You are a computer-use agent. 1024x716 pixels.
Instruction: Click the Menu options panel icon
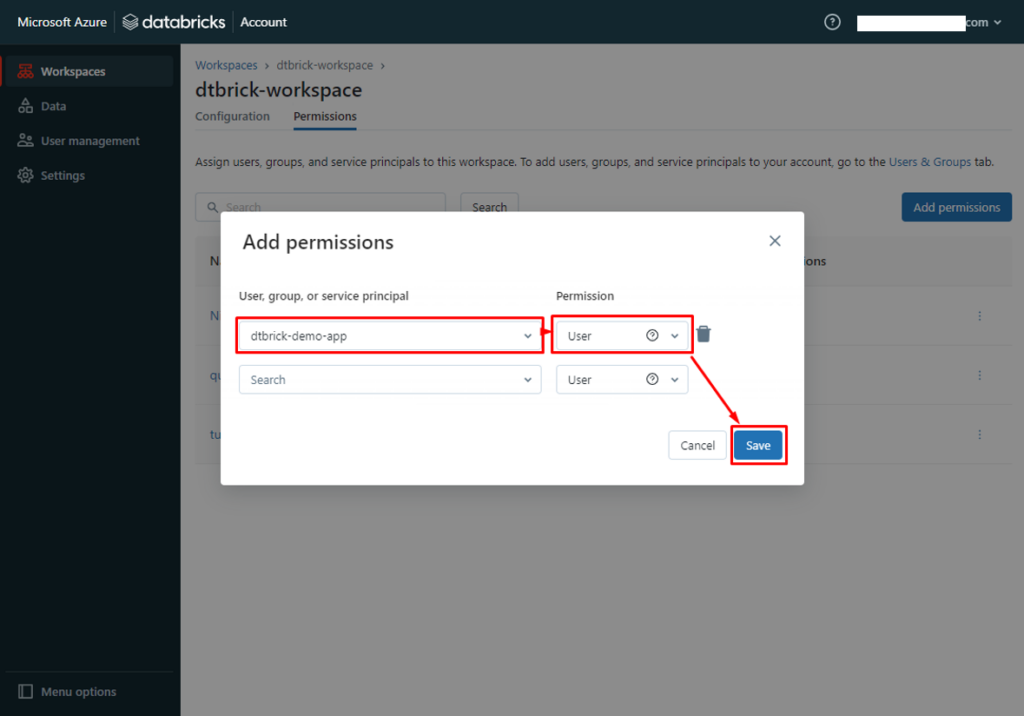[26, 692]
